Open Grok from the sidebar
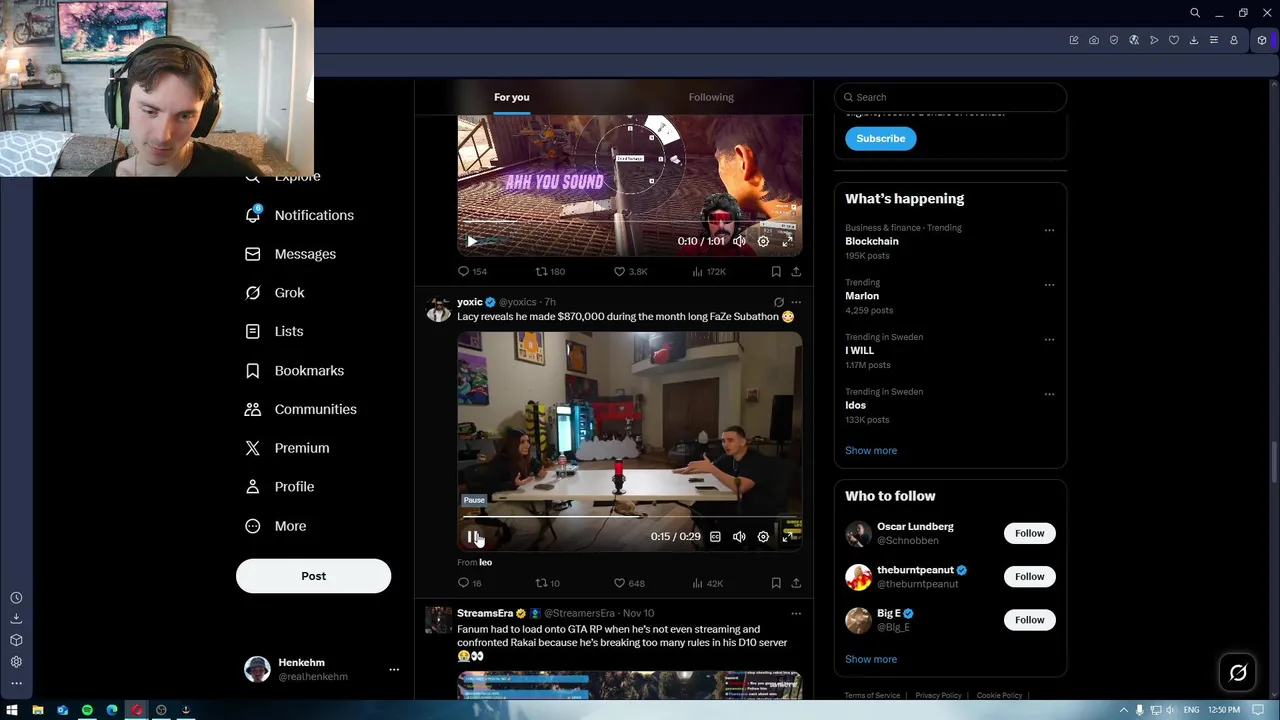Viewport: 1280px width, 720px height. click(274, 293)
